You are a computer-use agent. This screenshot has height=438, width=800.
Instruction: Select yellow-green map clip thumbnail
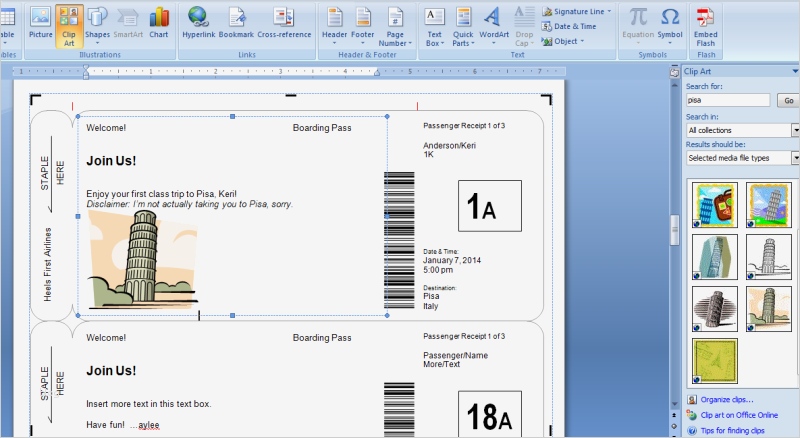(x=715, y=361)
